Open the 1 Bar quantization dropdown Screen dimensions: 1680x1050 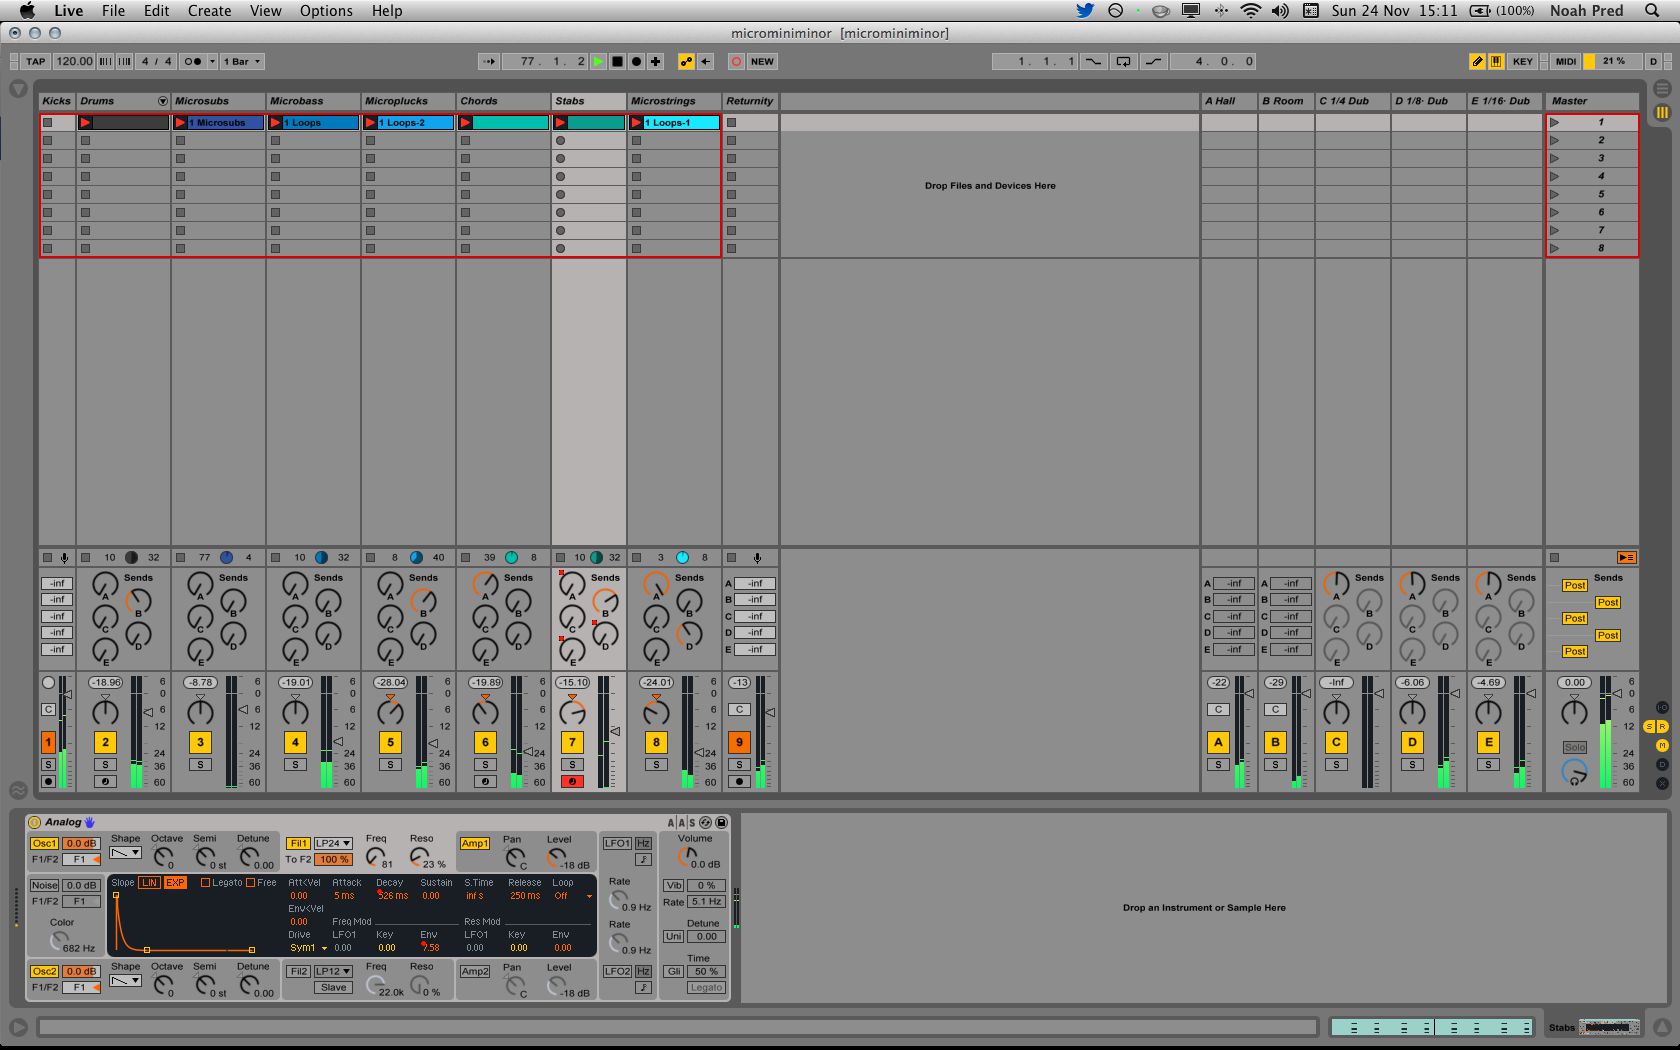(x=242, y=61)
